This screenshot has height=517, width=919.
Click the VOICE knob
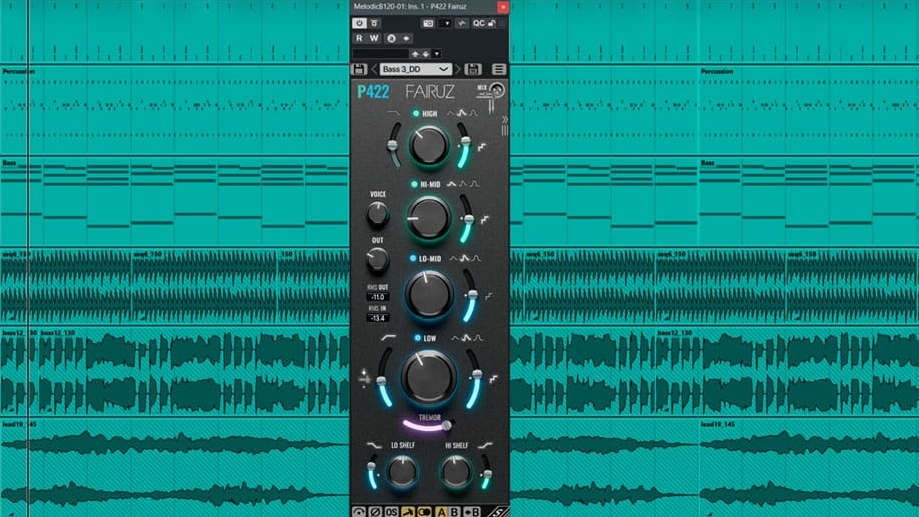pos(377,215)
